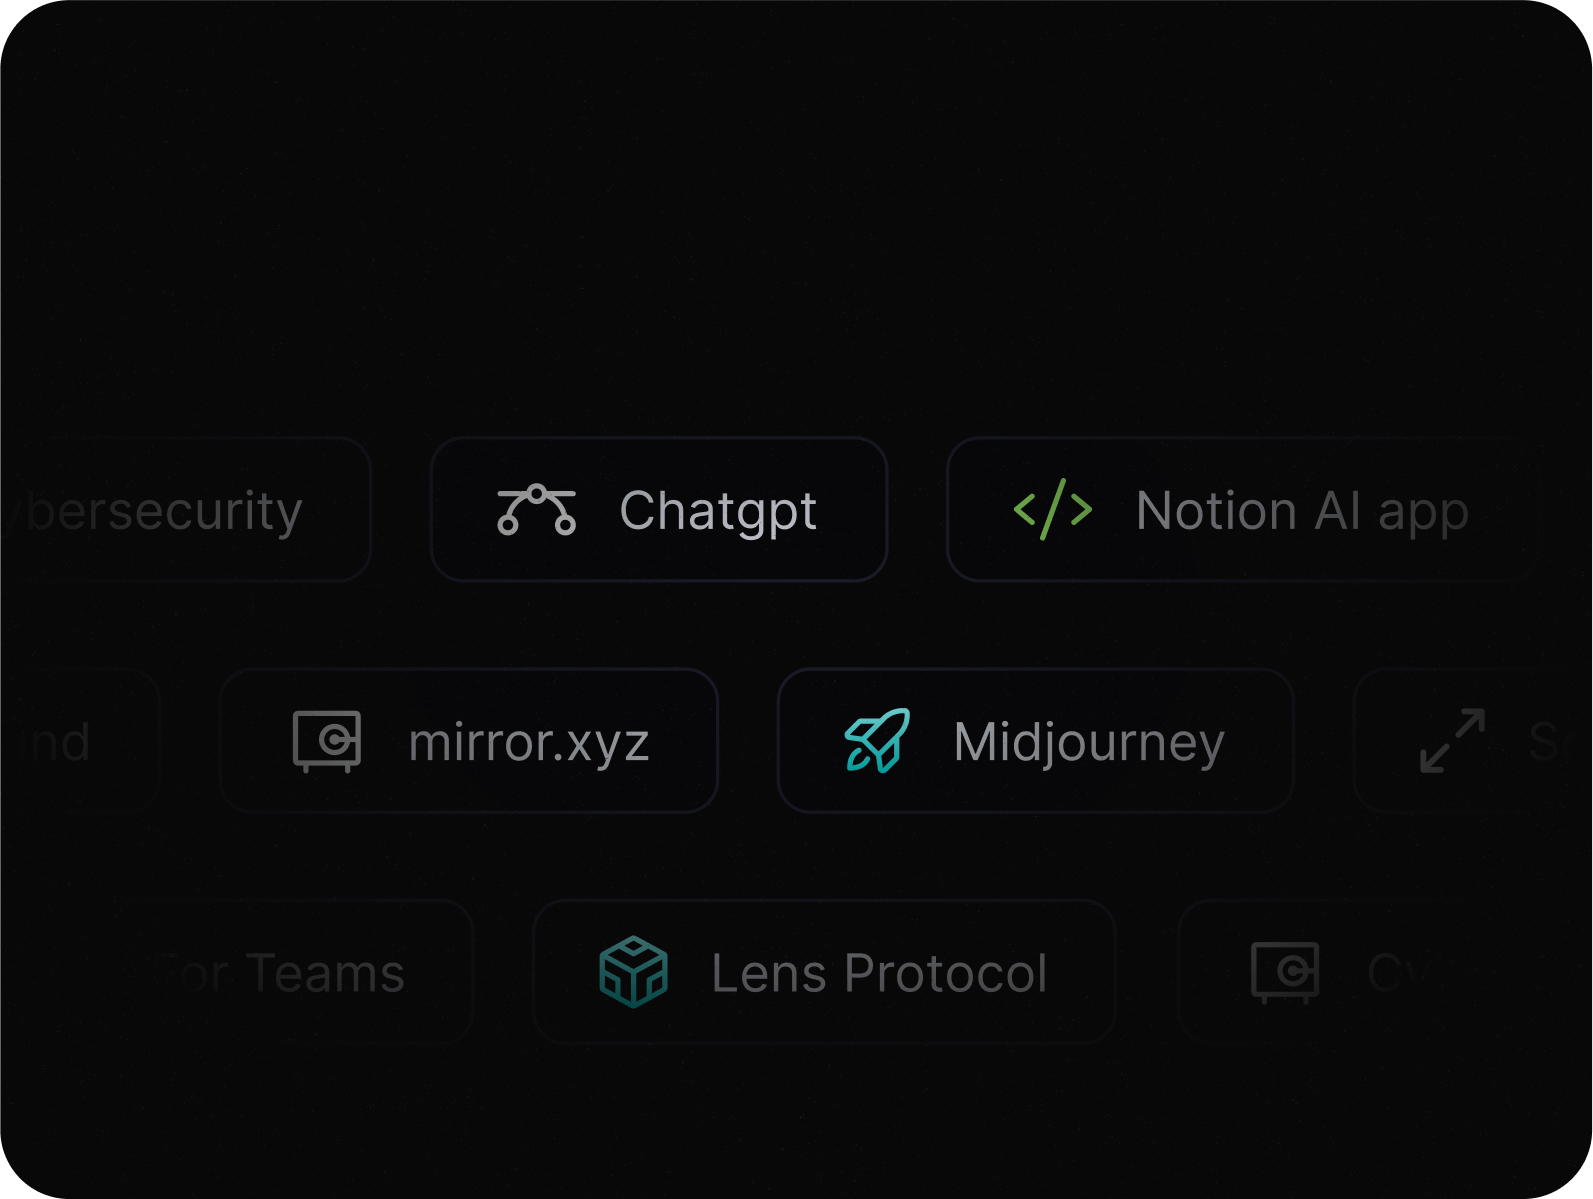Choose the mirror.xyz text label
Viewport: 1593px width, 1199px height.
click(529, 742)
